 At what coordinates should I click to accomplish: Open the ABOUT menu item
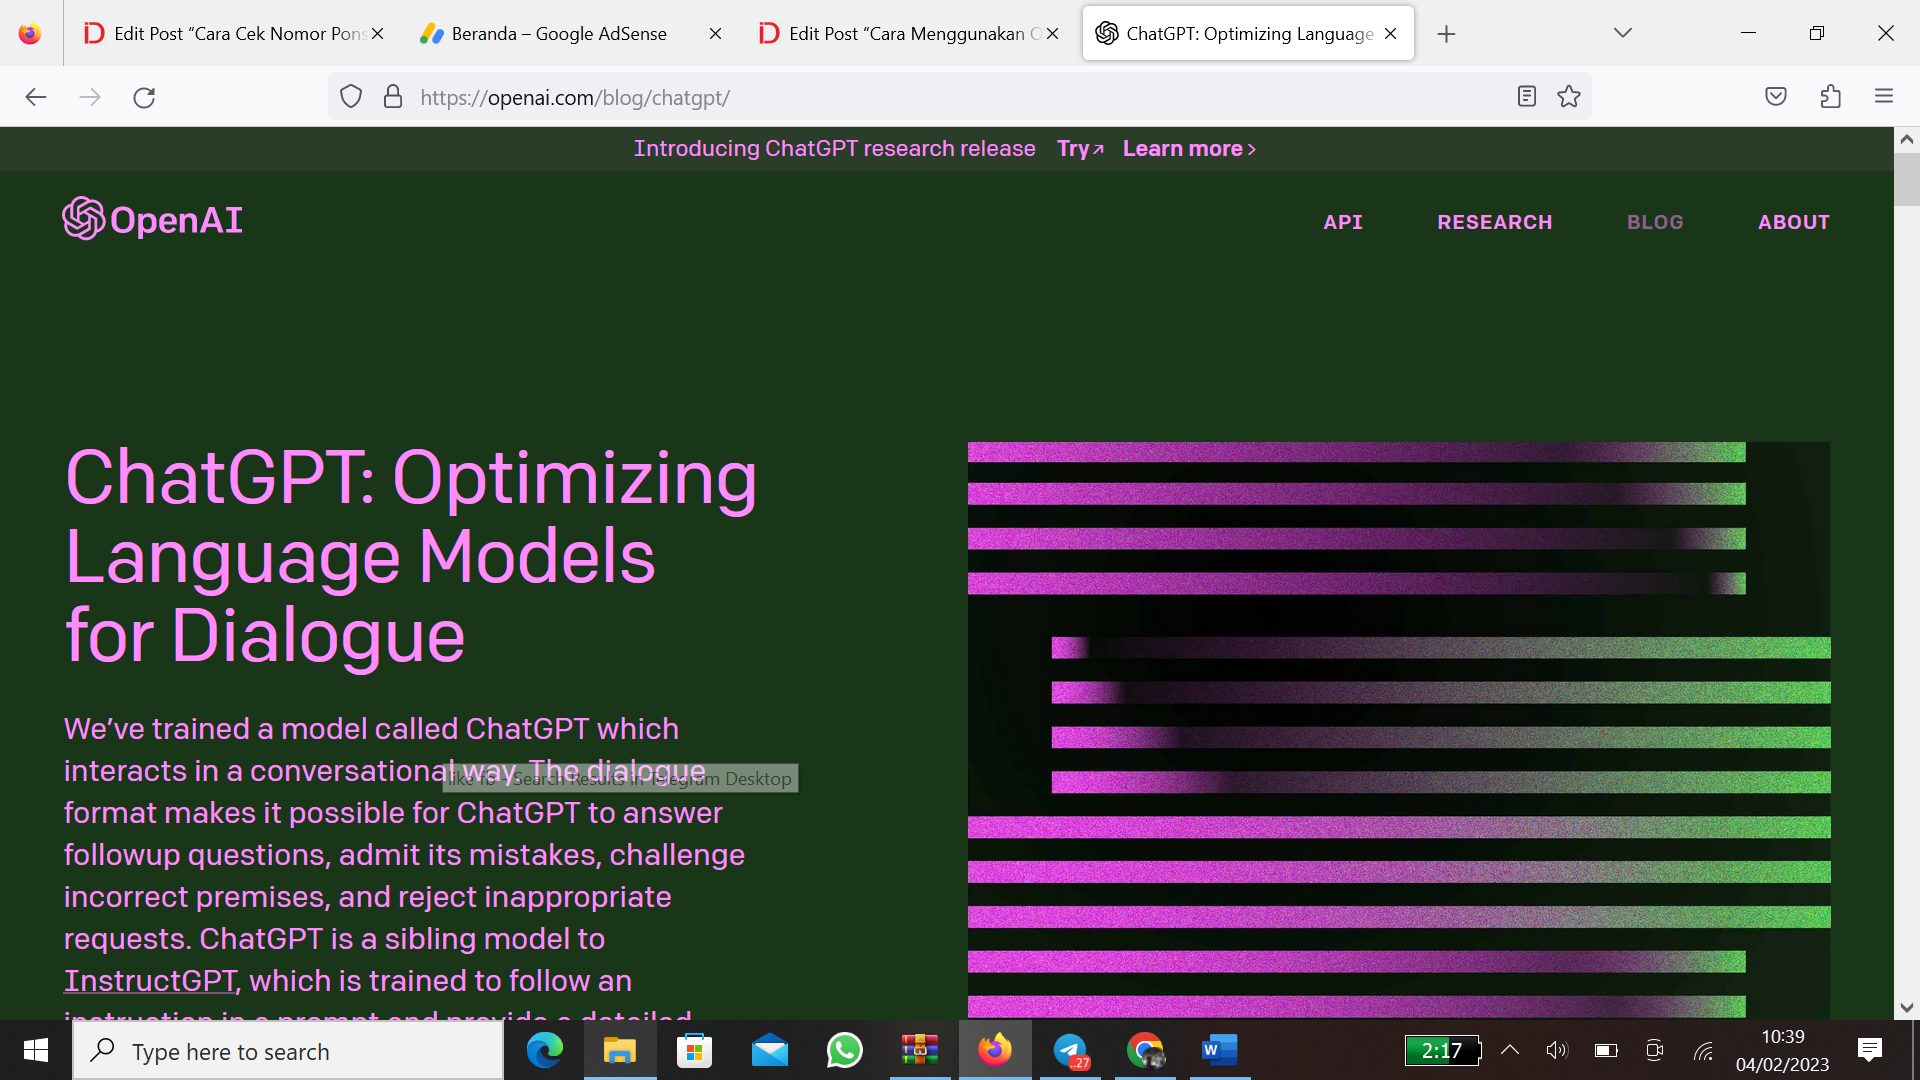[x=1794, y=222]
